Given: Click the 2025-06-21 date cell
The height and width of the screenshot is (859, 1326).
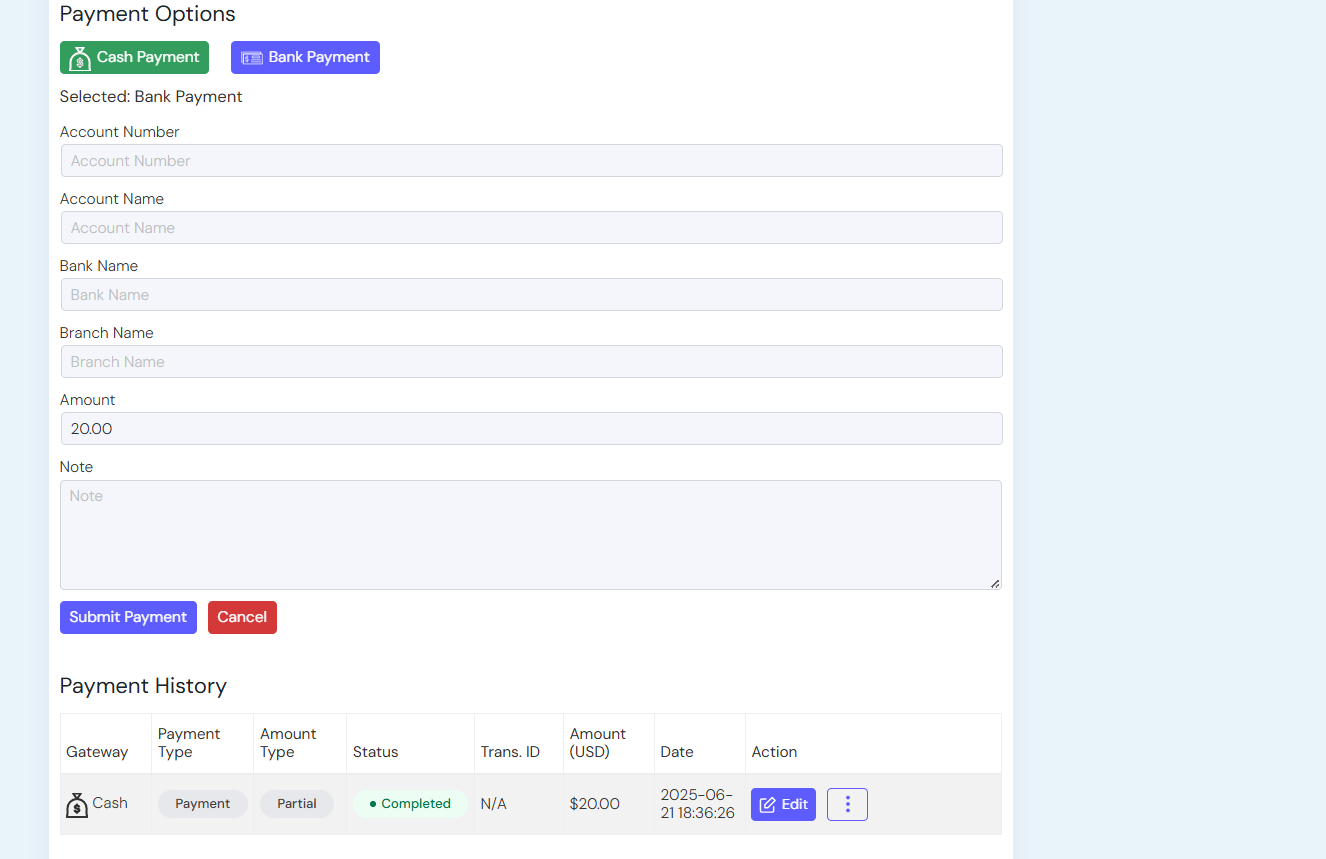Looking at the screenshot, I should tap(698, 804).
